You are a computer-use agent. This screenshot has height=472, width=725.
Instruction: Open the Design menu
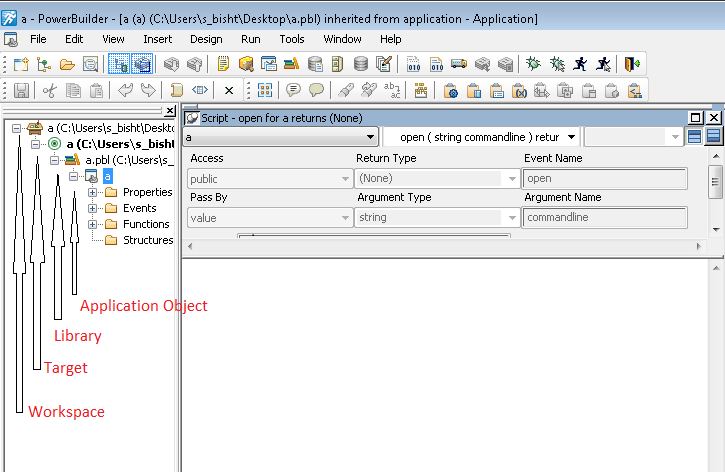206,39
